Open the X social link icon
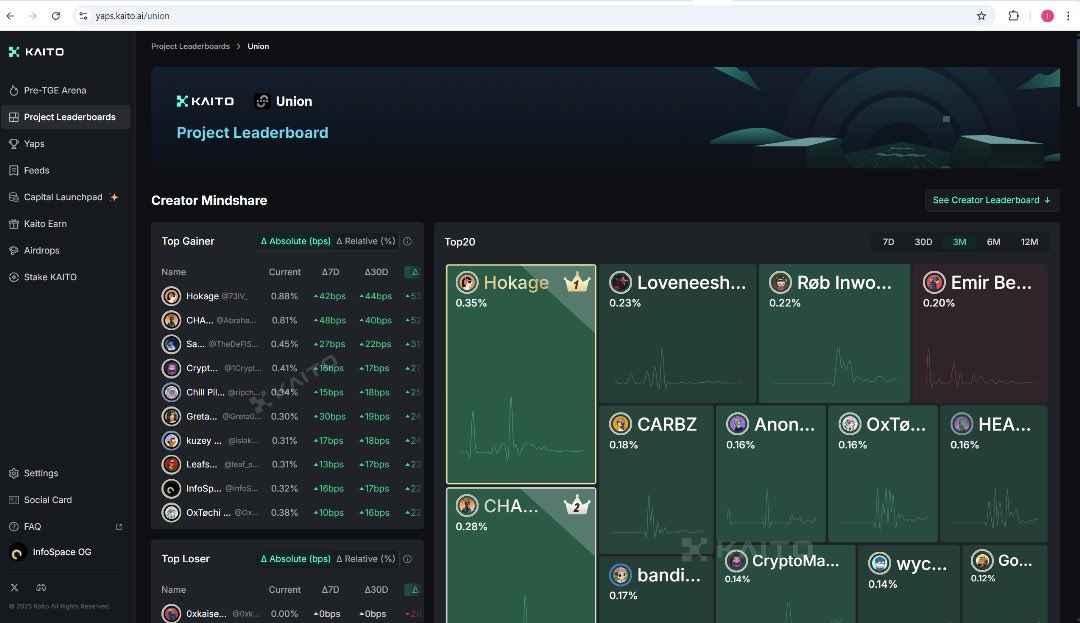1080x623 pixels. tap(15, 587)
